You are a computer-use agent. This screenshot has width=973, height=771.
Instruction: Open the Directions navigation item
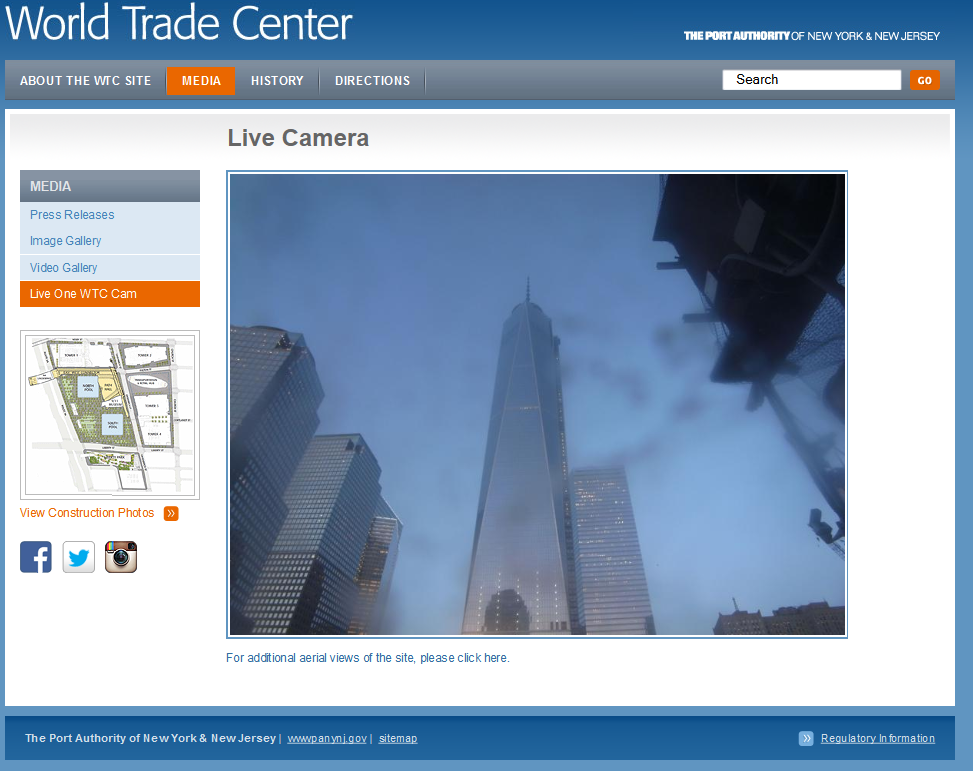[x=372, y=81]
